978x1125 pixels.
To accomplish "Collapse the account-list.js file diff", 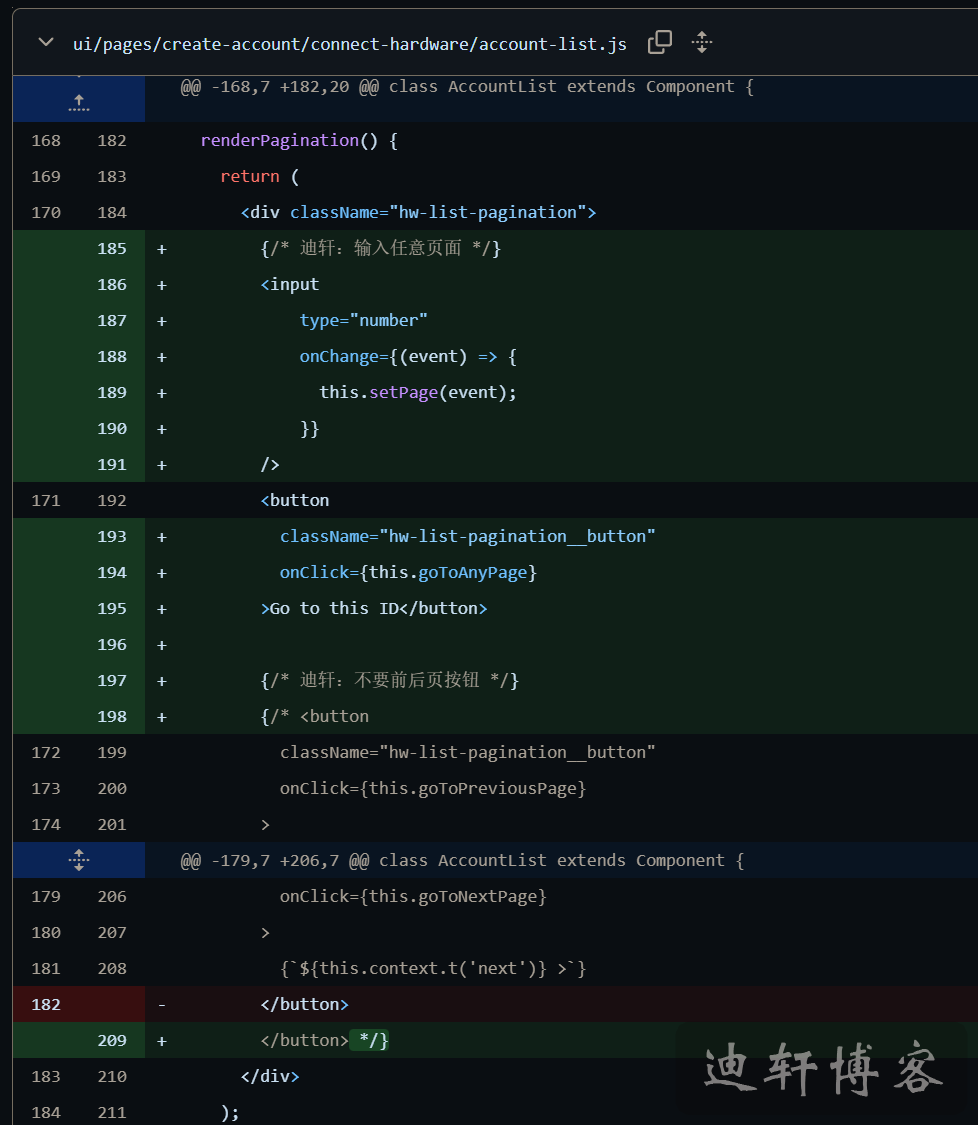I will click(45, 42).
